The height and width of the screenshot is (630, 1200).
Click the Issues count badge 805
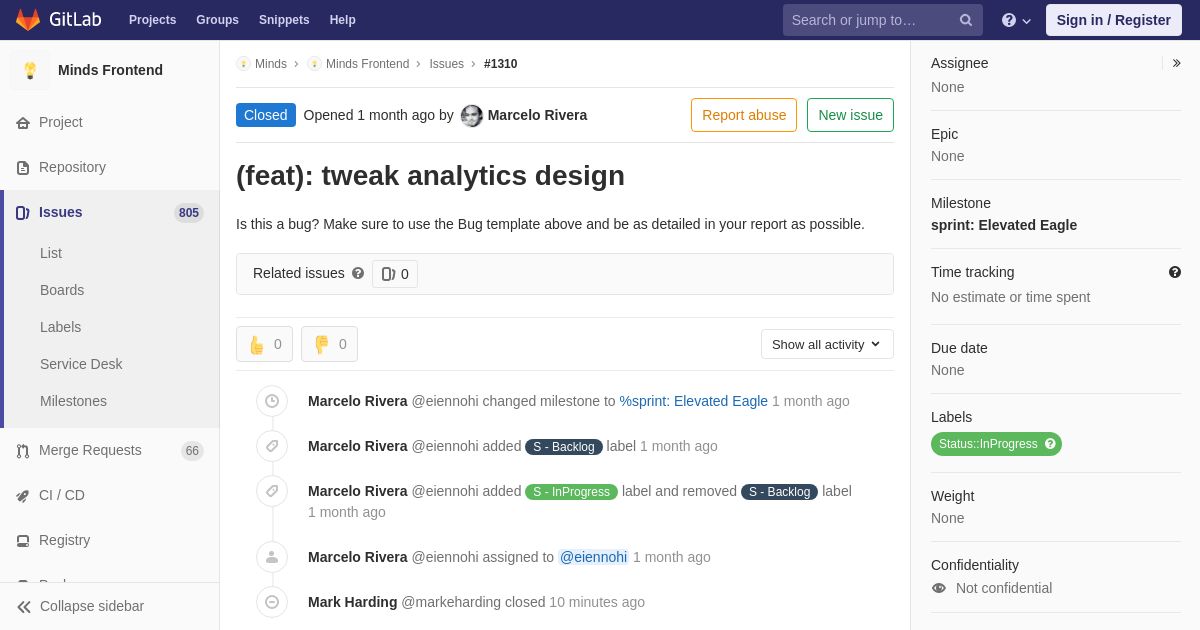click(189, 213)
